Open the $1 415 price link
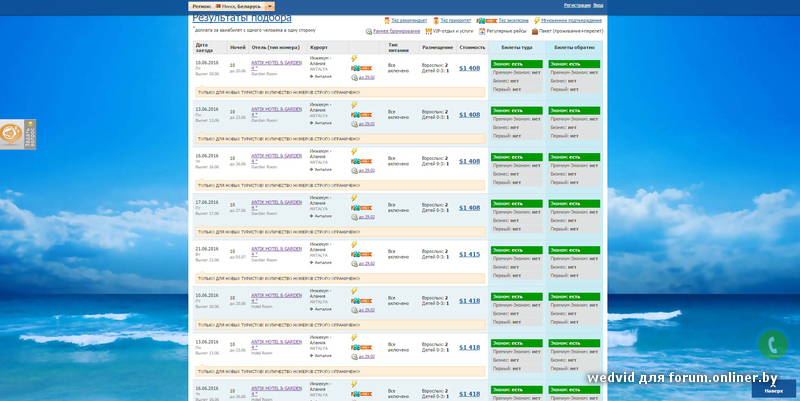This screenshot has height=401, width=800. (469, 254)
